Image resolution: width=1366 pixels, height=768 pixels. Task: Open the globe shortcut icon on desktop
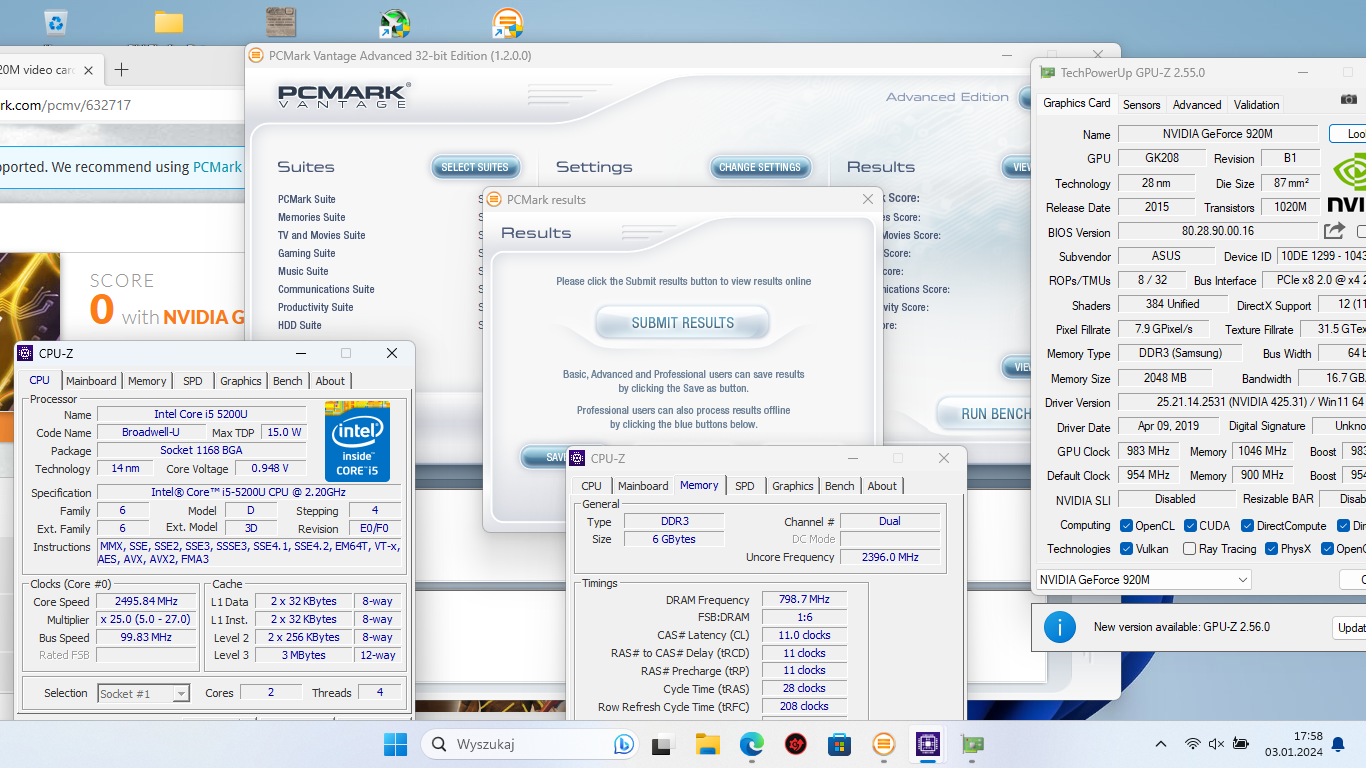[x=395, y=24]
